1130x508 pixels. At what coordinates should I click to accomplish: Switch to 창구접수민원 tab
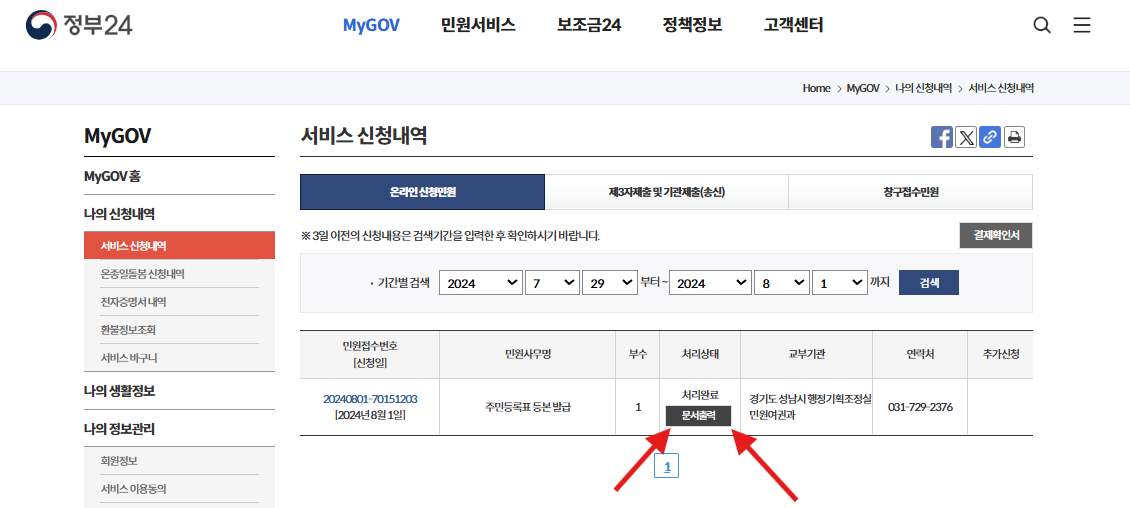[910, 192]
